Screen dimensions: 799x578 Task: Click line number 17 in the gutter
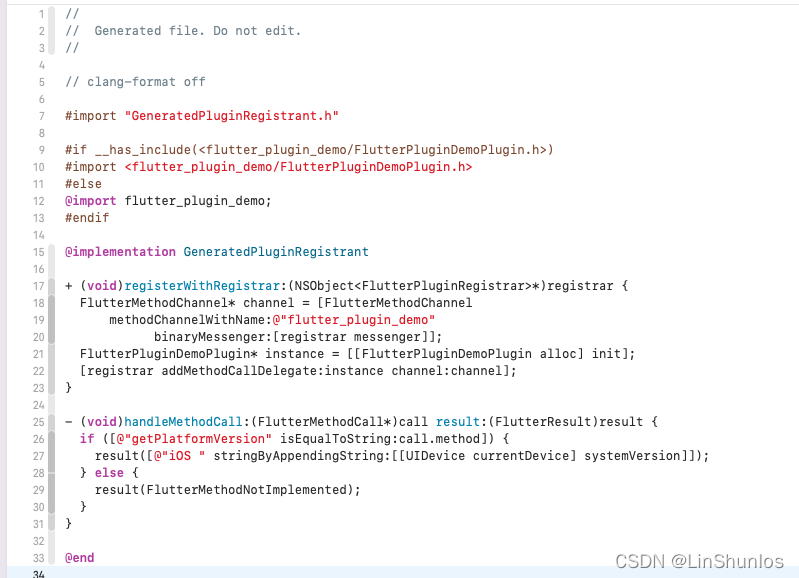(39, 286)
